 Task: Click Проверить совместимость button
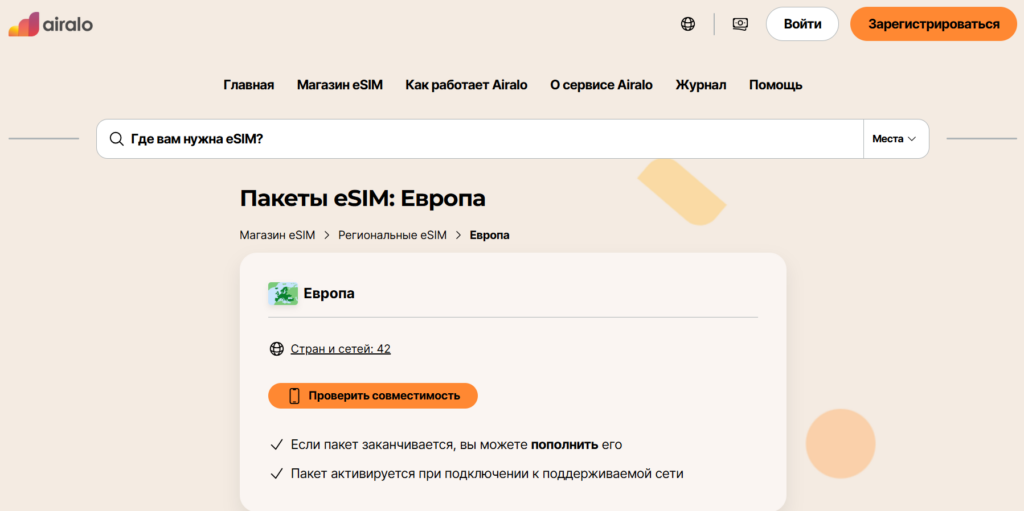pyautogui.click(x=373, y=395)
